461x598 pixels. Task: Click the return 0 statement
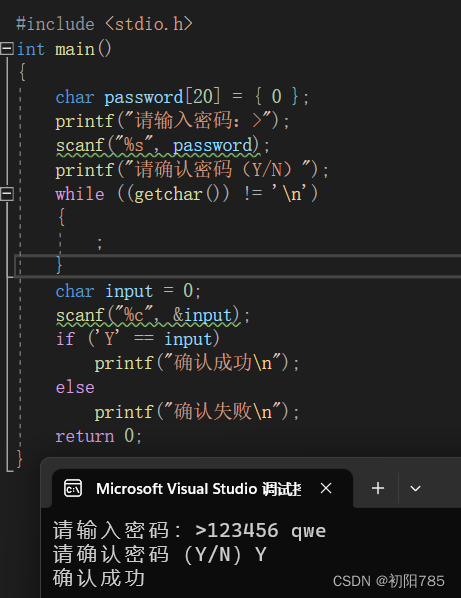pyautogui.click(x=98, y=436)
